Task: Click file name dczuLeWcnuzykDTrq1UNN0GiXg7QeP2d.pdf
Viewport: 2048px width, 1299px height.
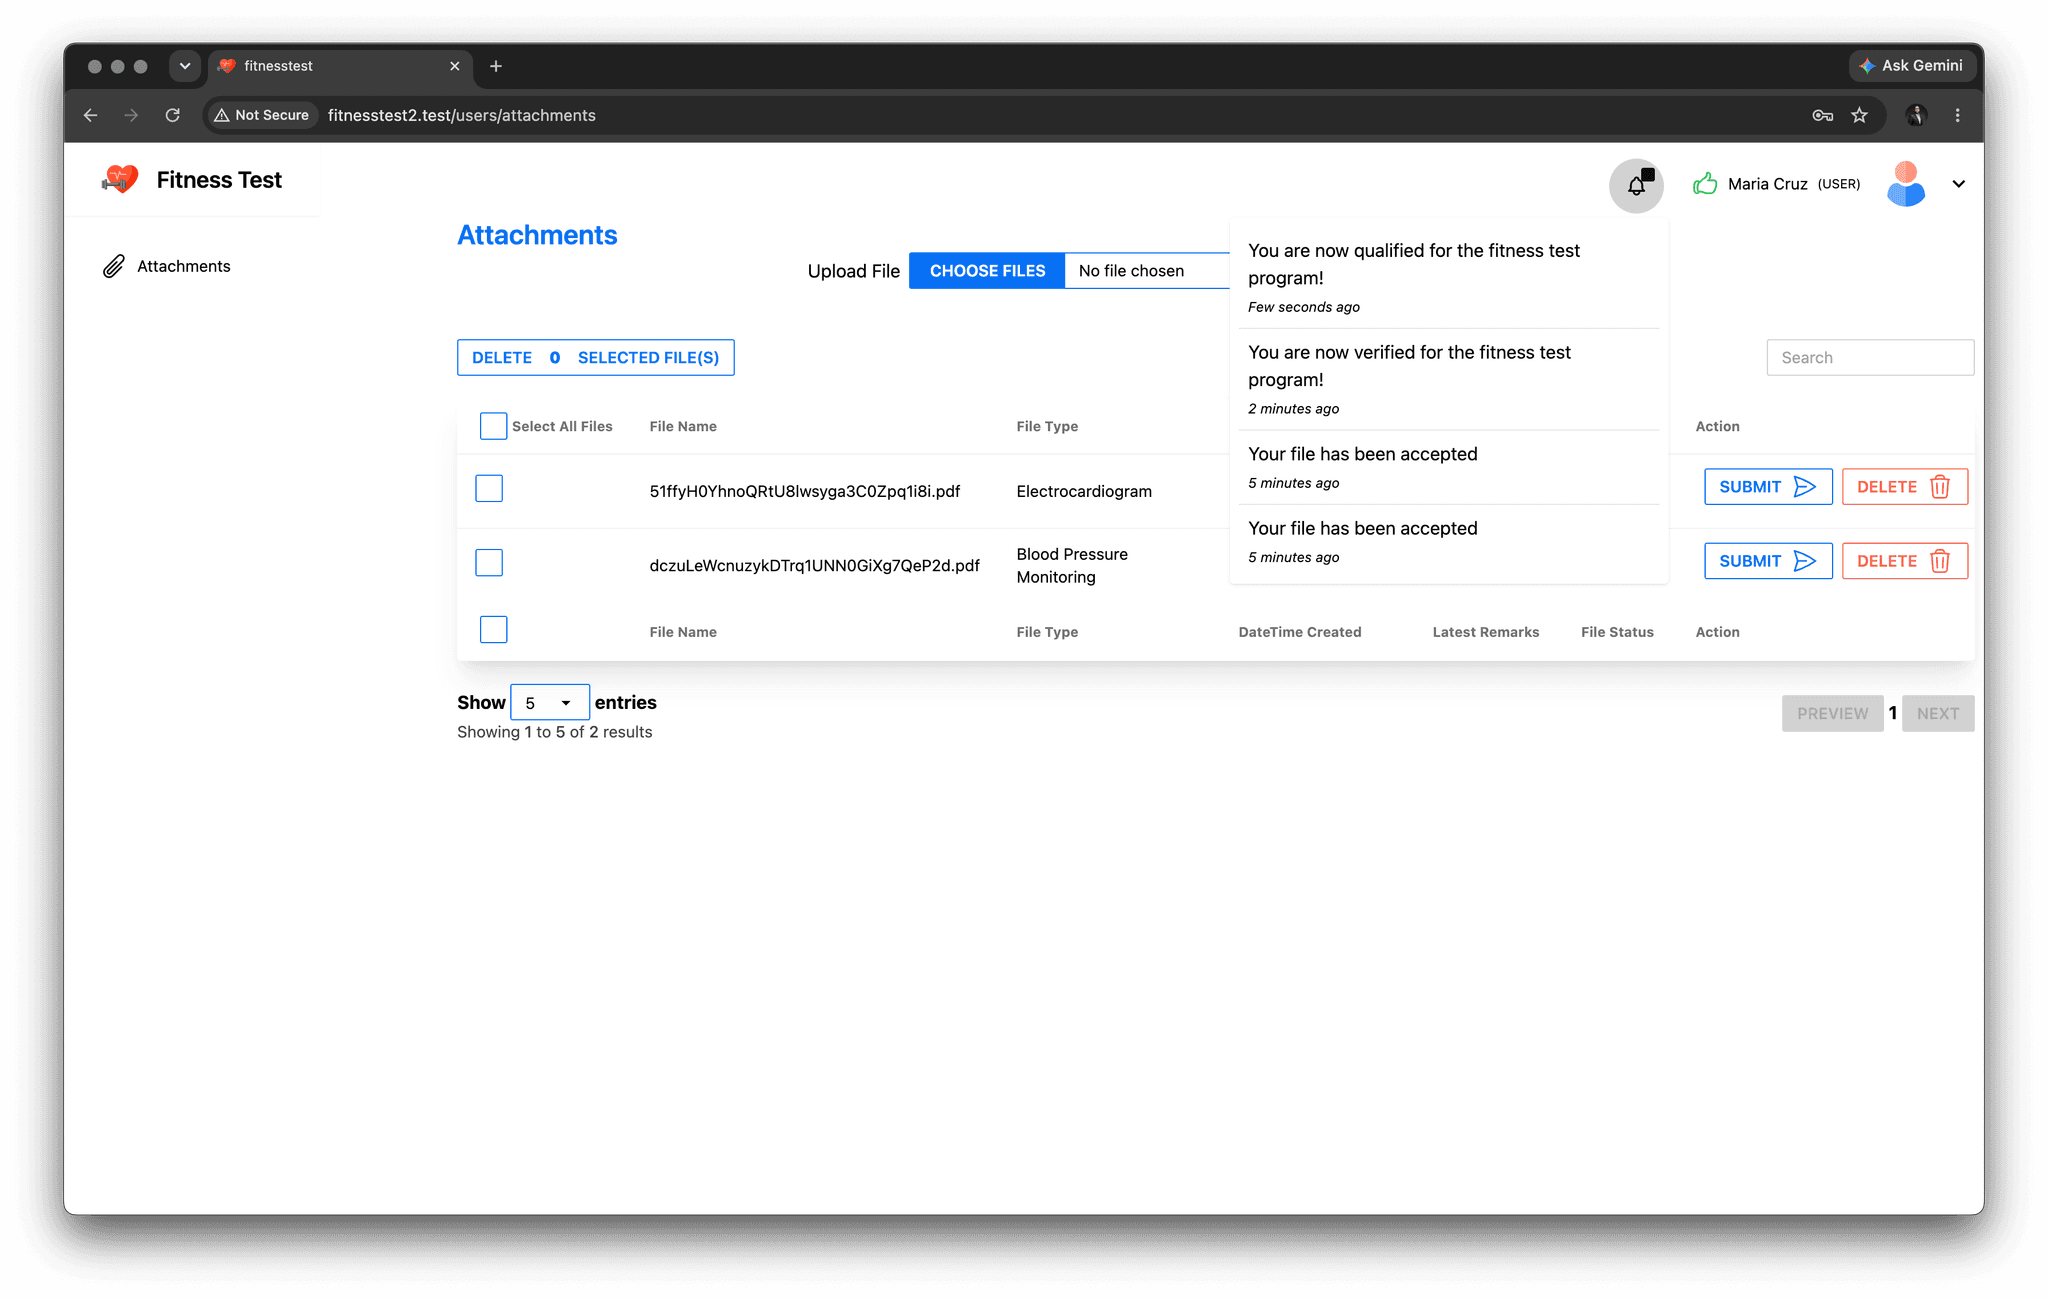Action: tap(815, 566)
